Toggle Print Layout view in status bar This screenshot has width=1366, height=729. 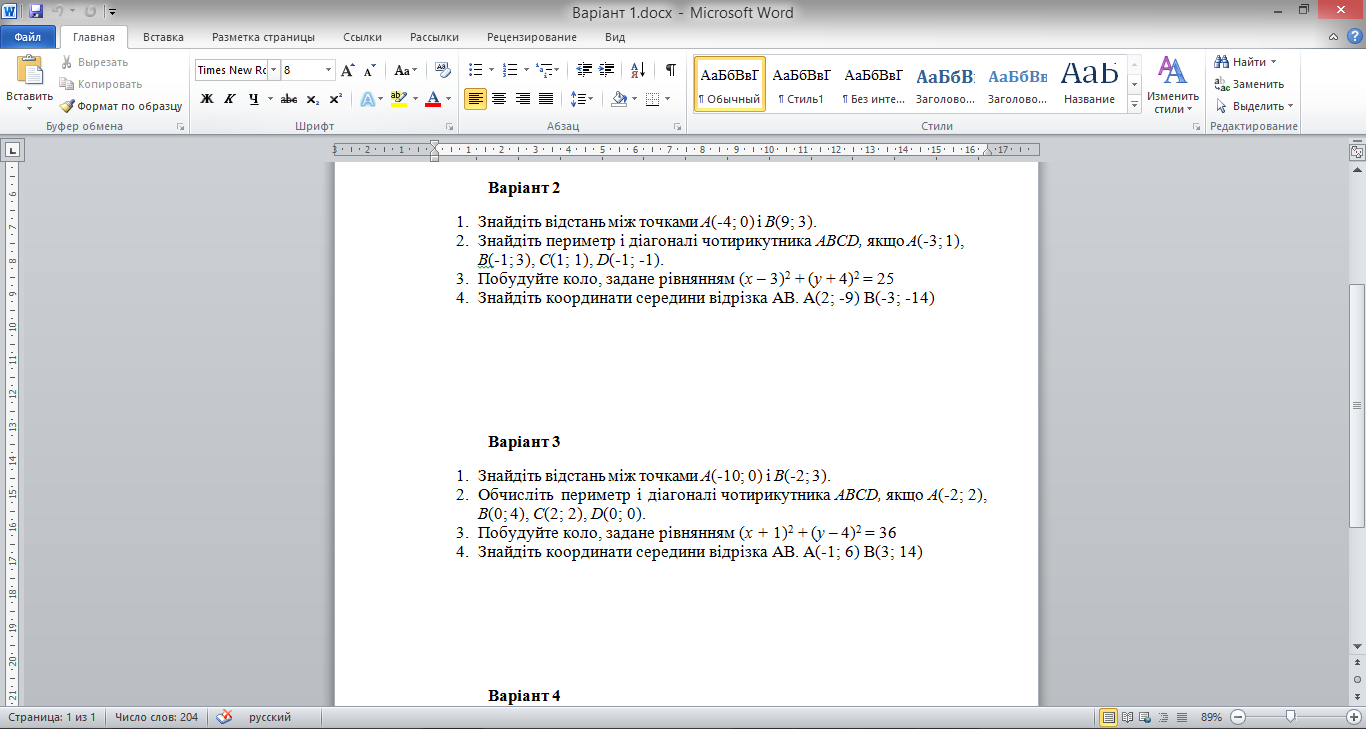(1109, 717)
